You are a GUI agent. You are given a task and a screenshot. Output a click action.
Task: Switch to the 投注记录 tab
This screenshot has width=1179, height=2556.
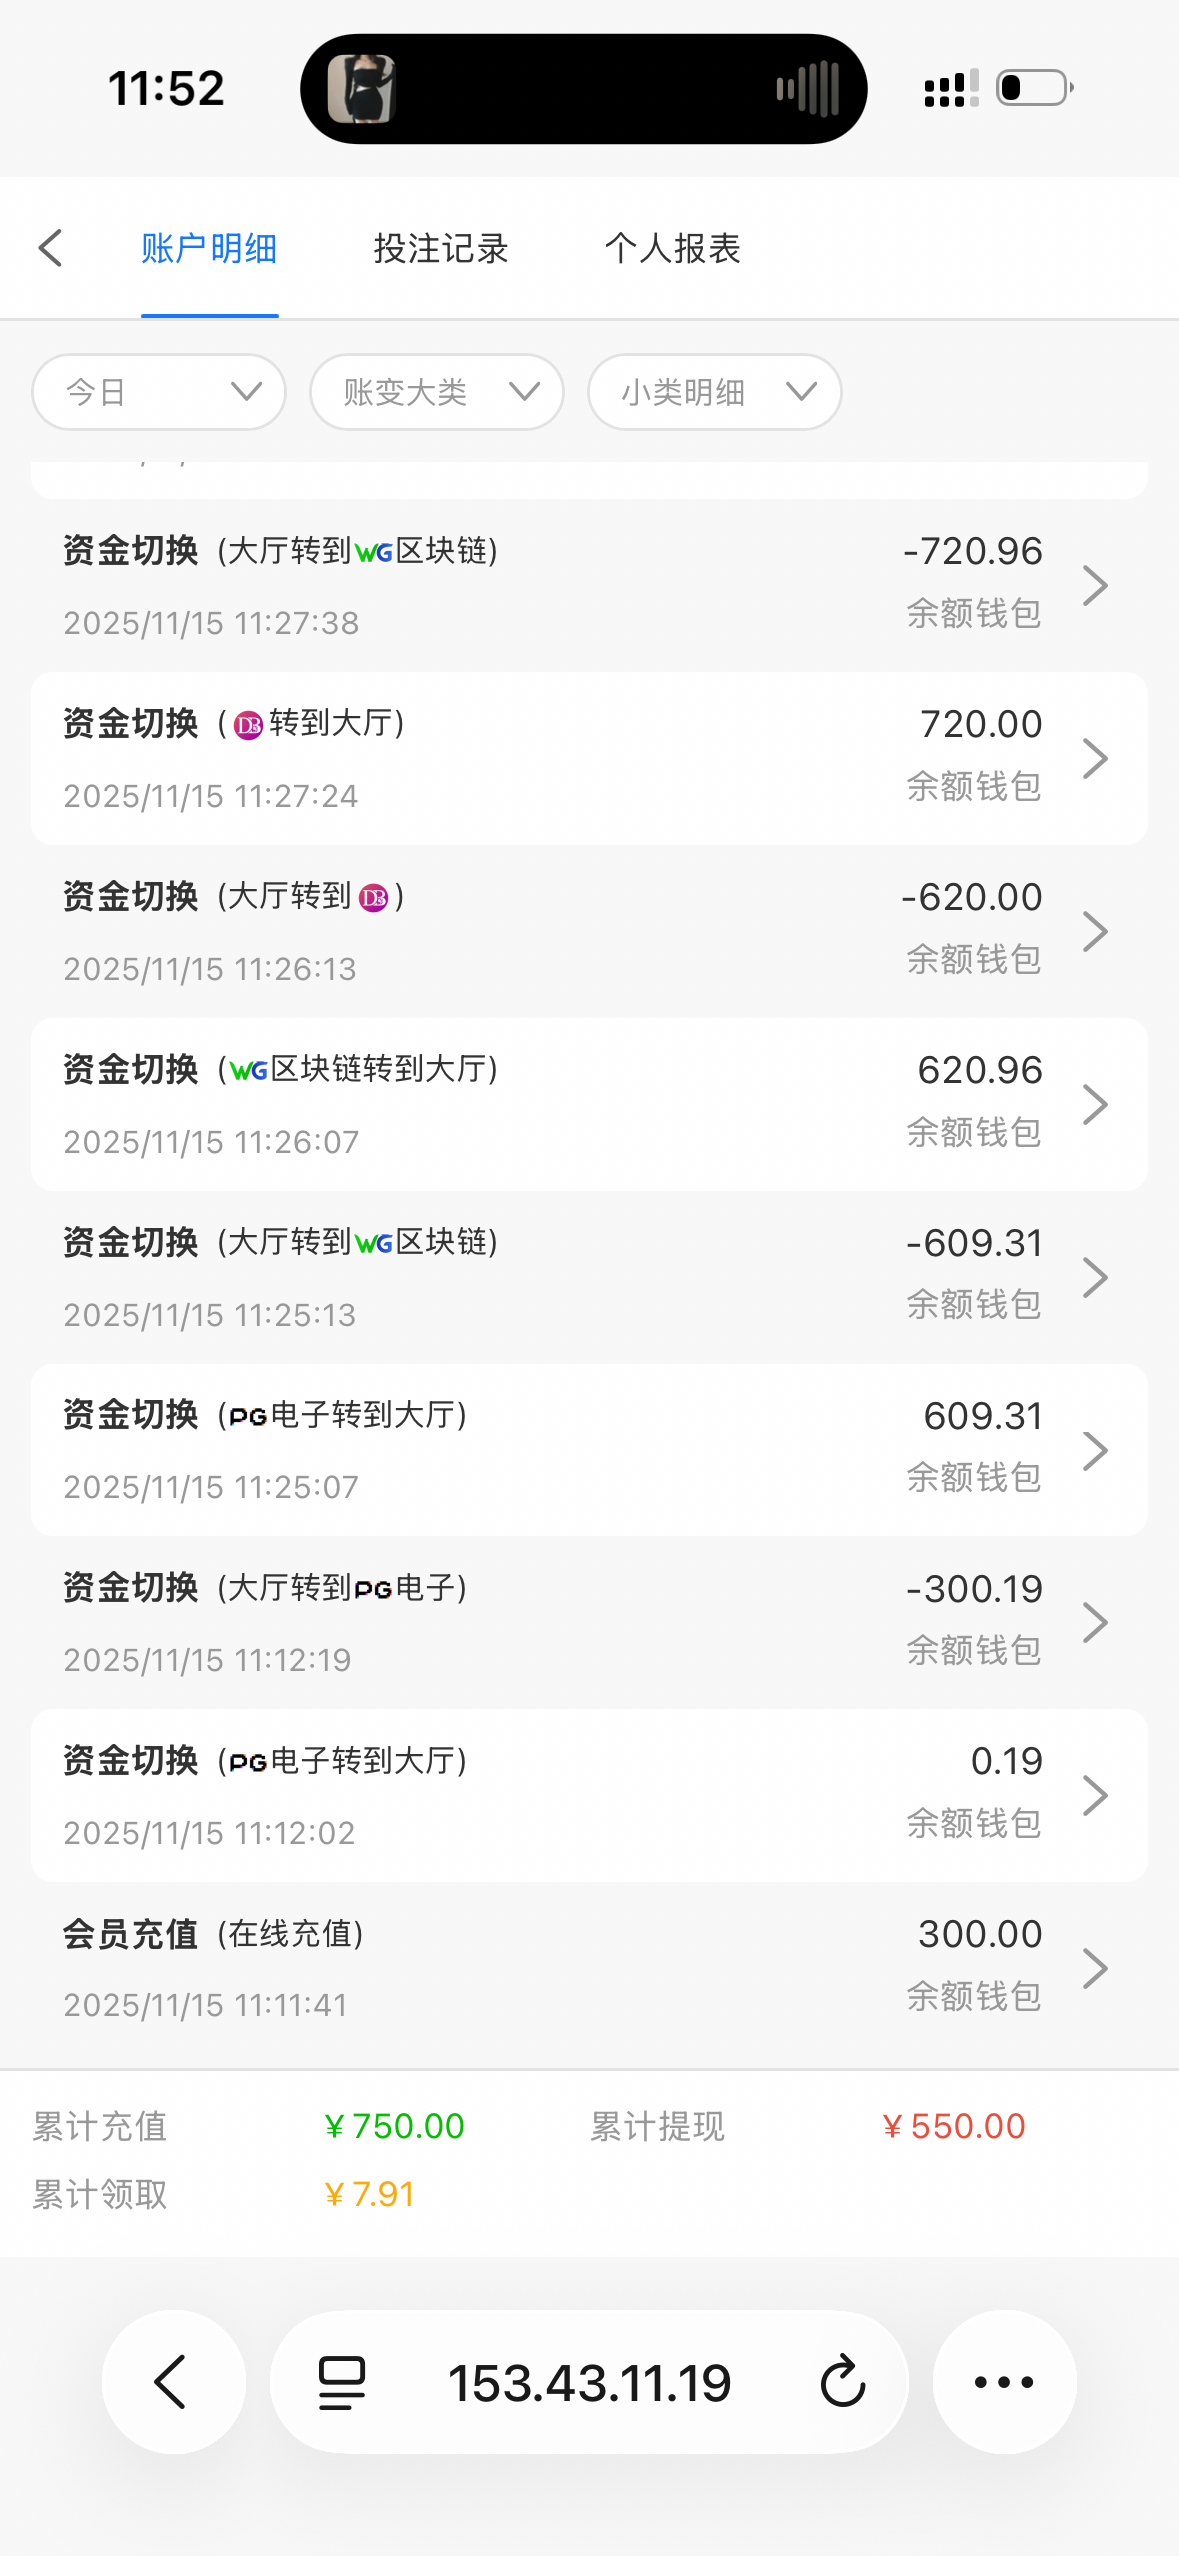coord(441,248)
